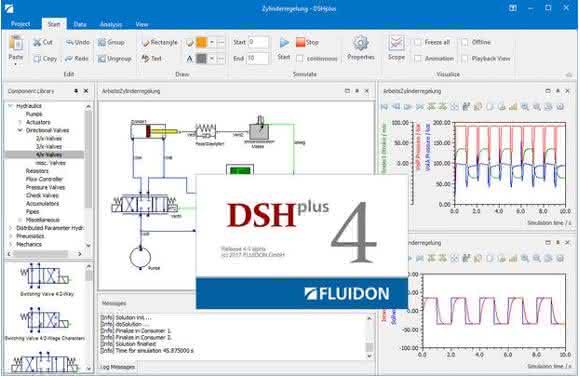This screenshot has width=580, height=377.
Task: Select 2/x Valves in library tree
Action: point(49,138)
